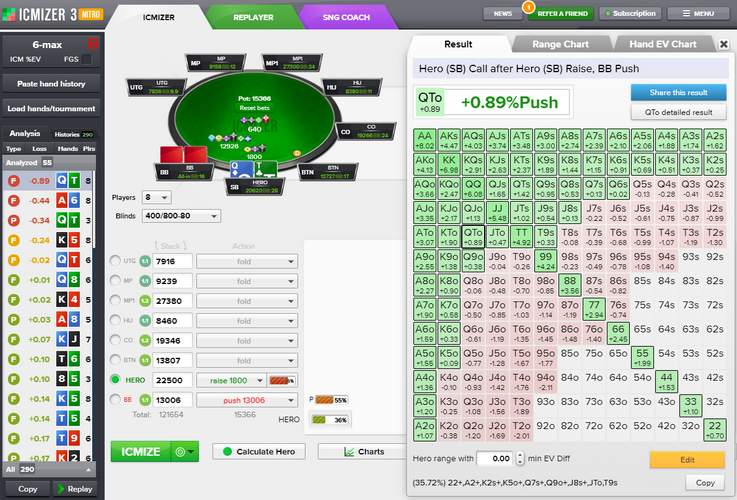Image resolution: width=737 pixels, height=500 pixels.
Task: Click the BB red face-down cards
Action: coord(183,155)
